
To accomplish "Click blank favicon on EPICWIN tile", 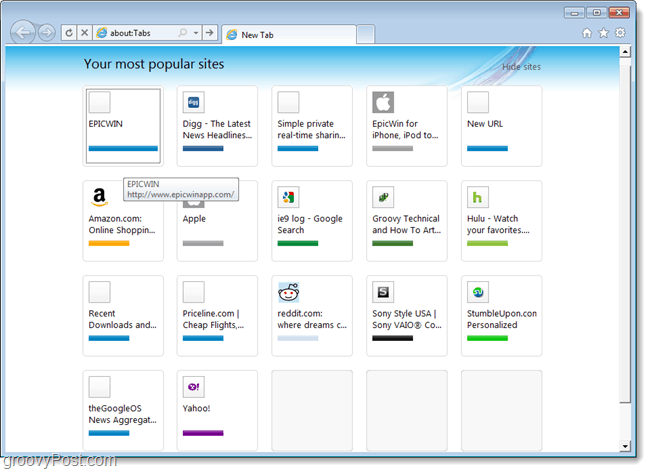I will point(99,102).
